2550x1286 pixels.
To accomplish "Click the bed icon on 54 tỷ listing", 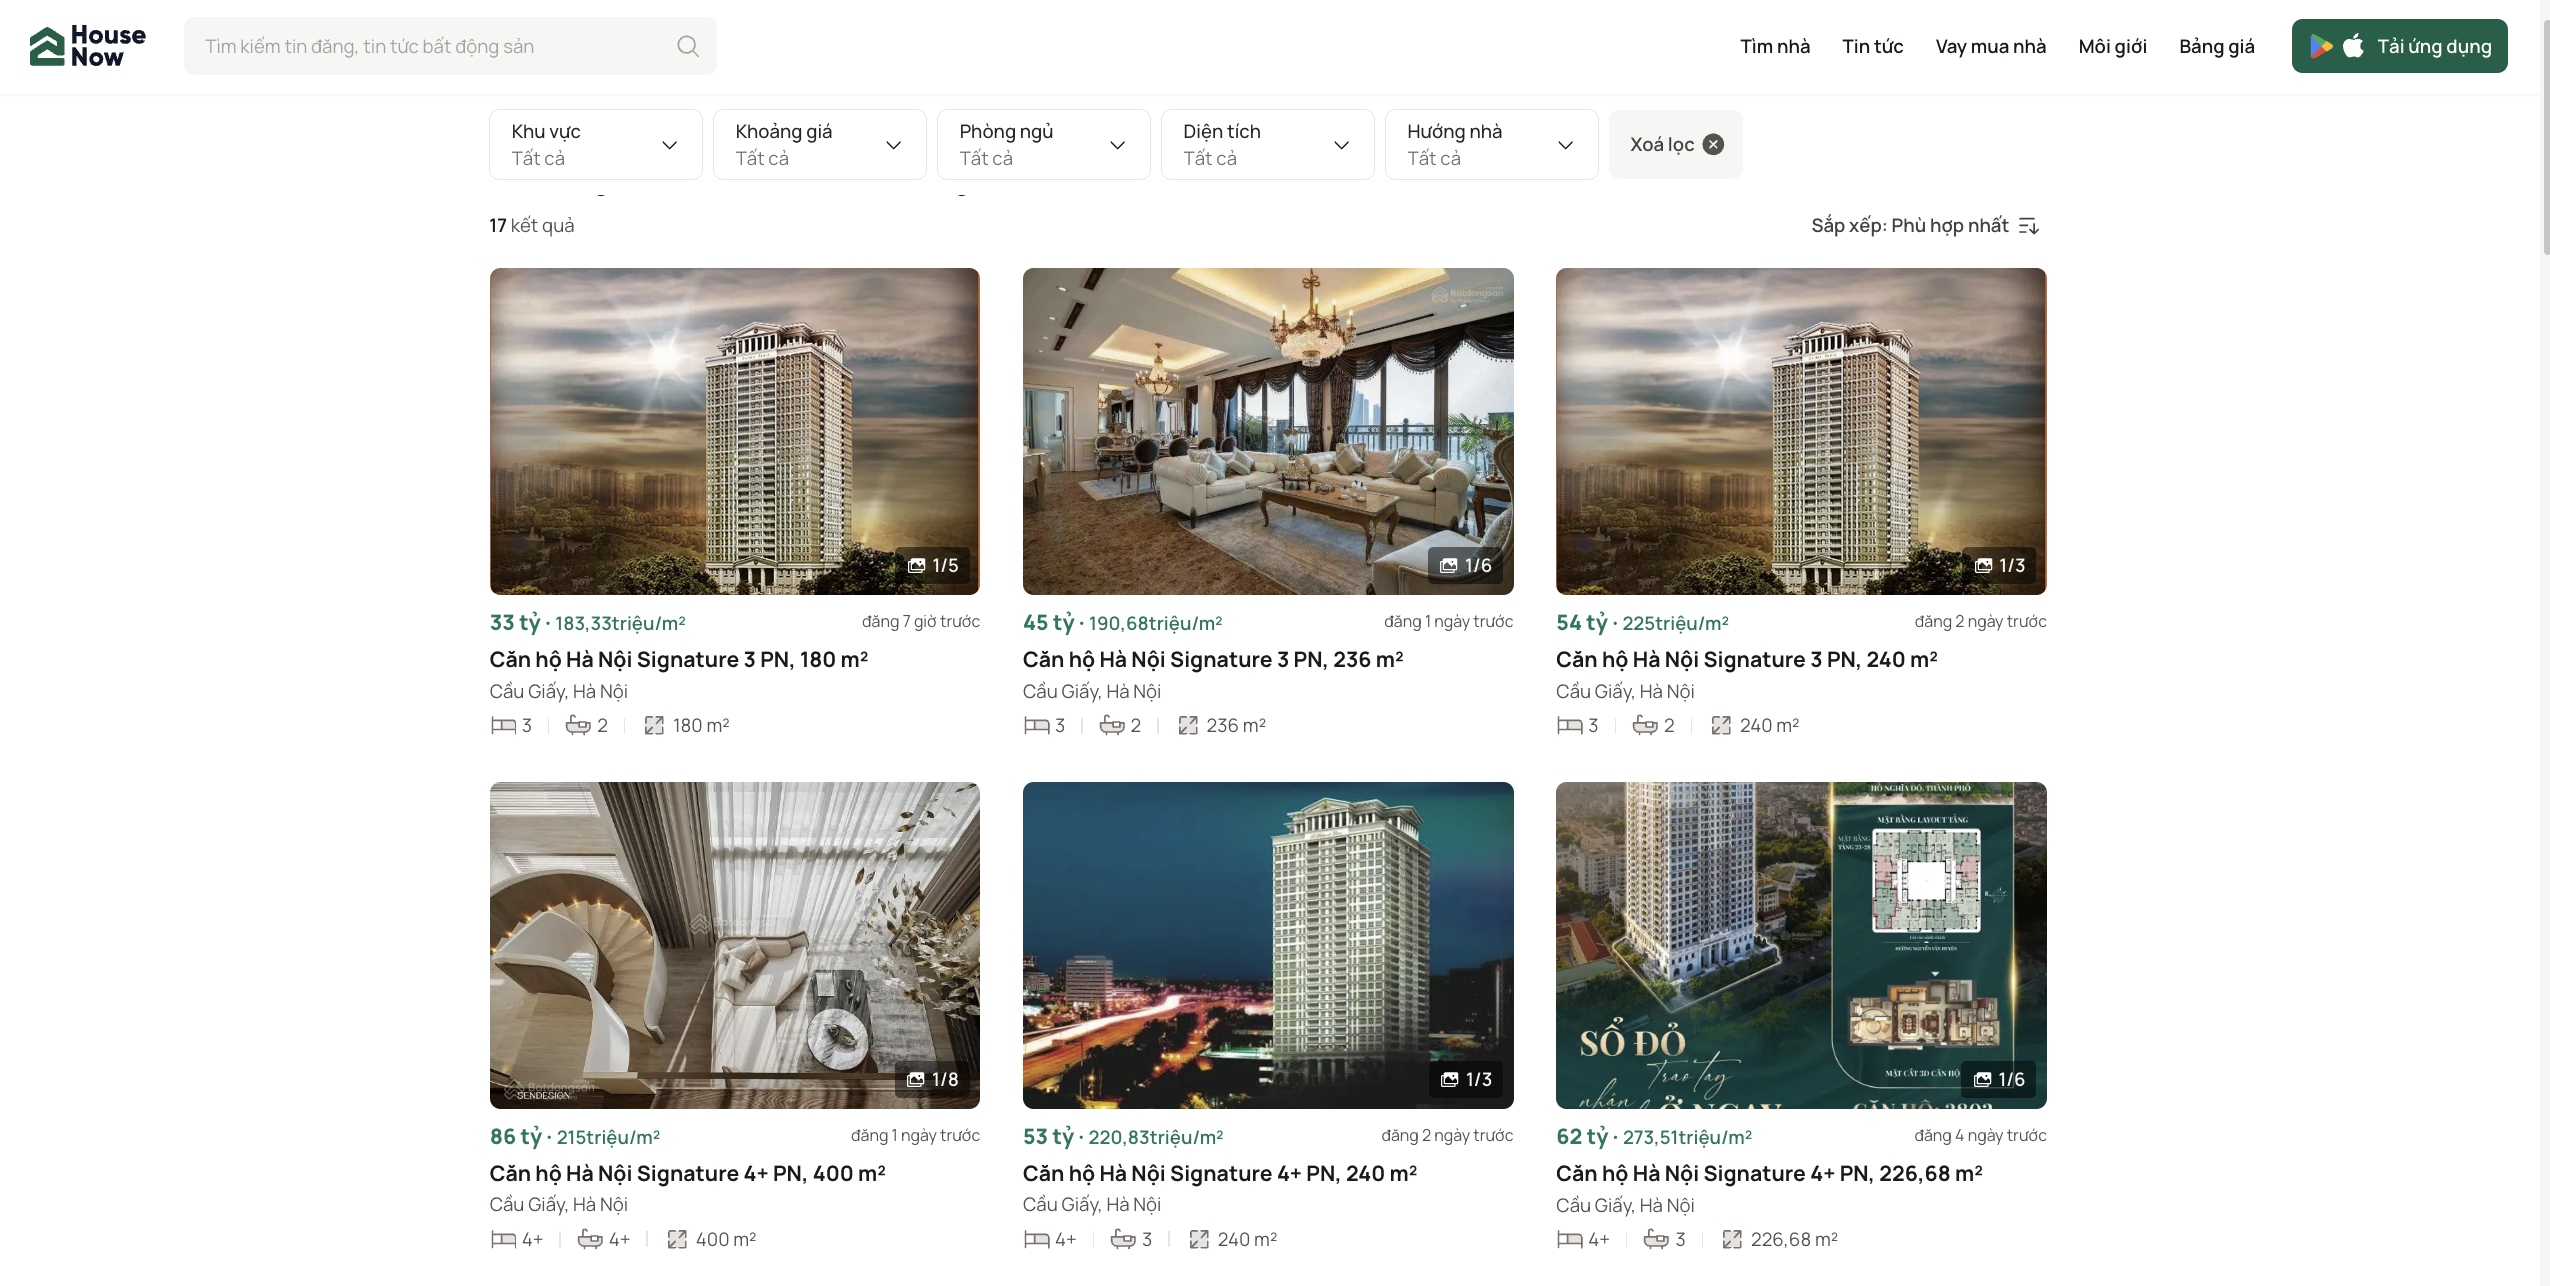I will coord(1570,725).
